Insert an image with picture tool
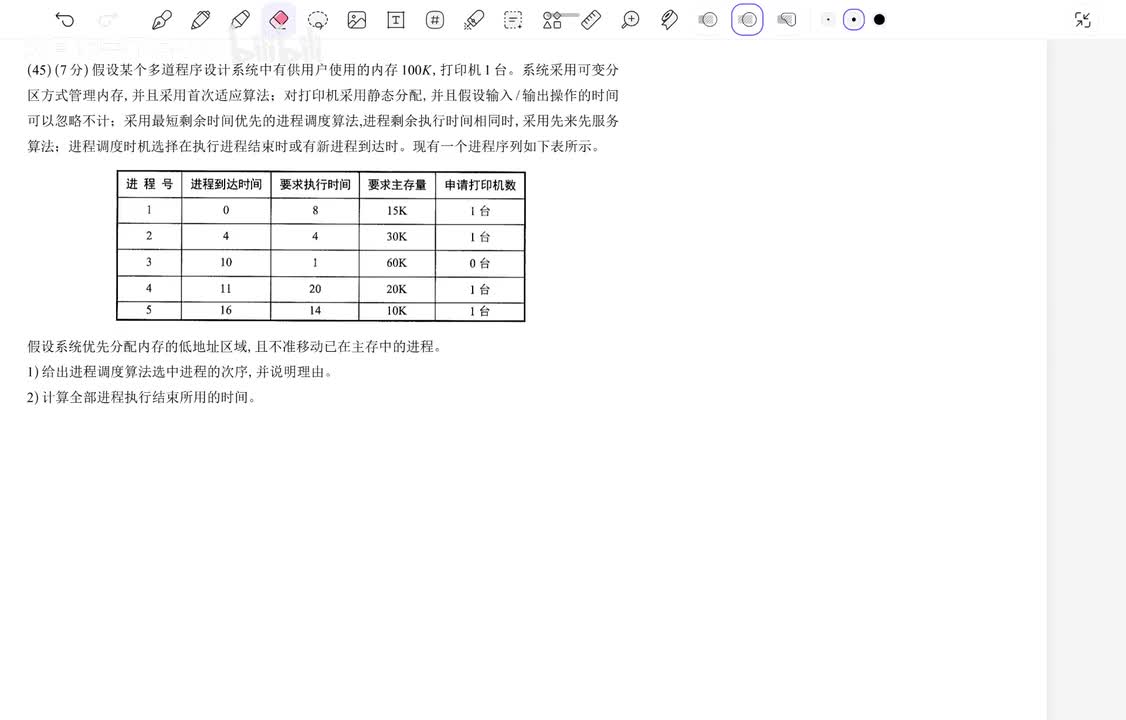The height and width of the screenshot is (720, 1126). 356,20
